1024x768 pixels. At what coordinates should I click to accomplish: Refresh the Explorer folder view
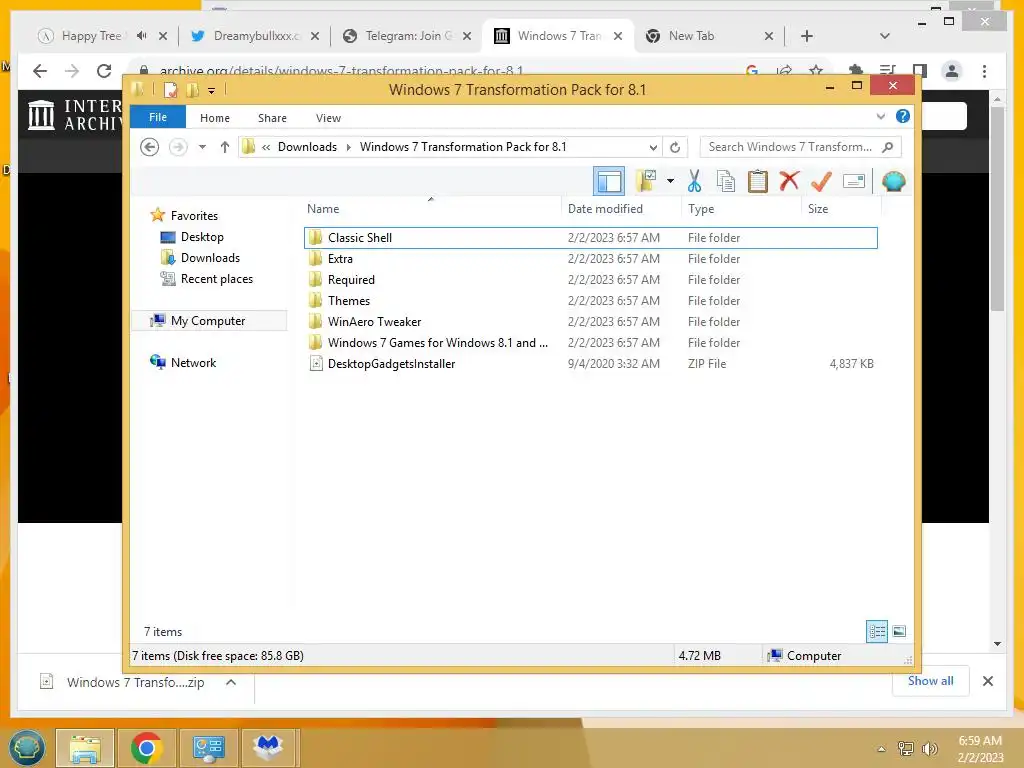[675, 147]
